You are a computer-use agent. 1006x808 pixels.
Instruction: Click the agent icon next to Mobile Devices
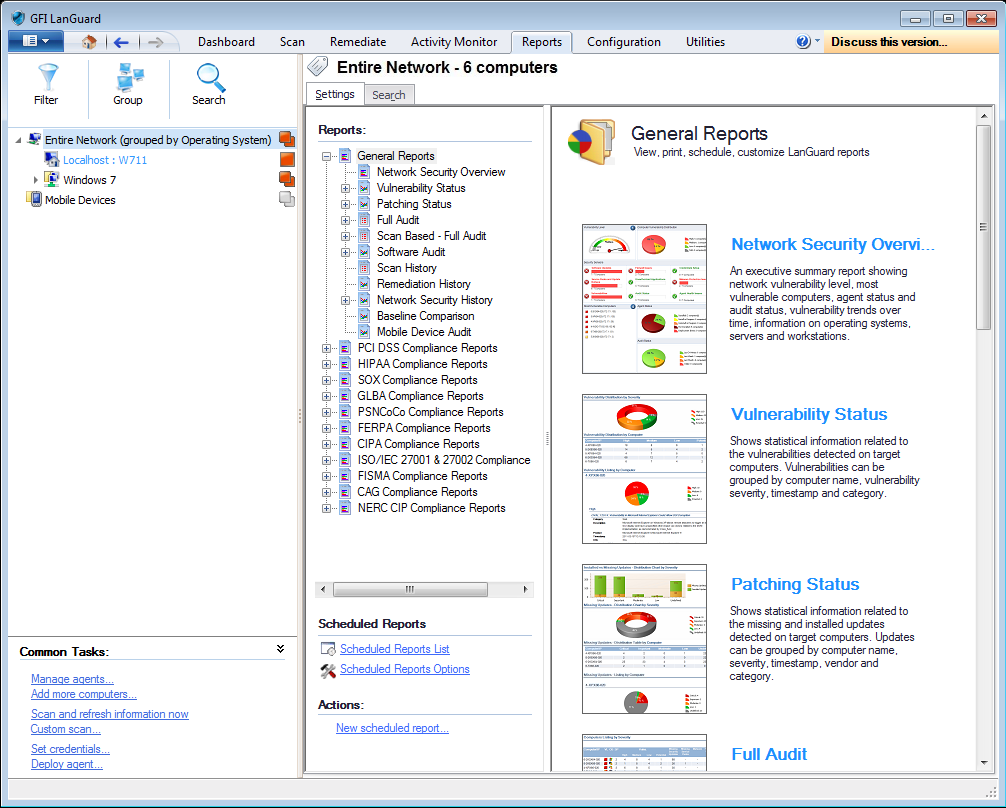pyautogui.click(x=287, y=199)
